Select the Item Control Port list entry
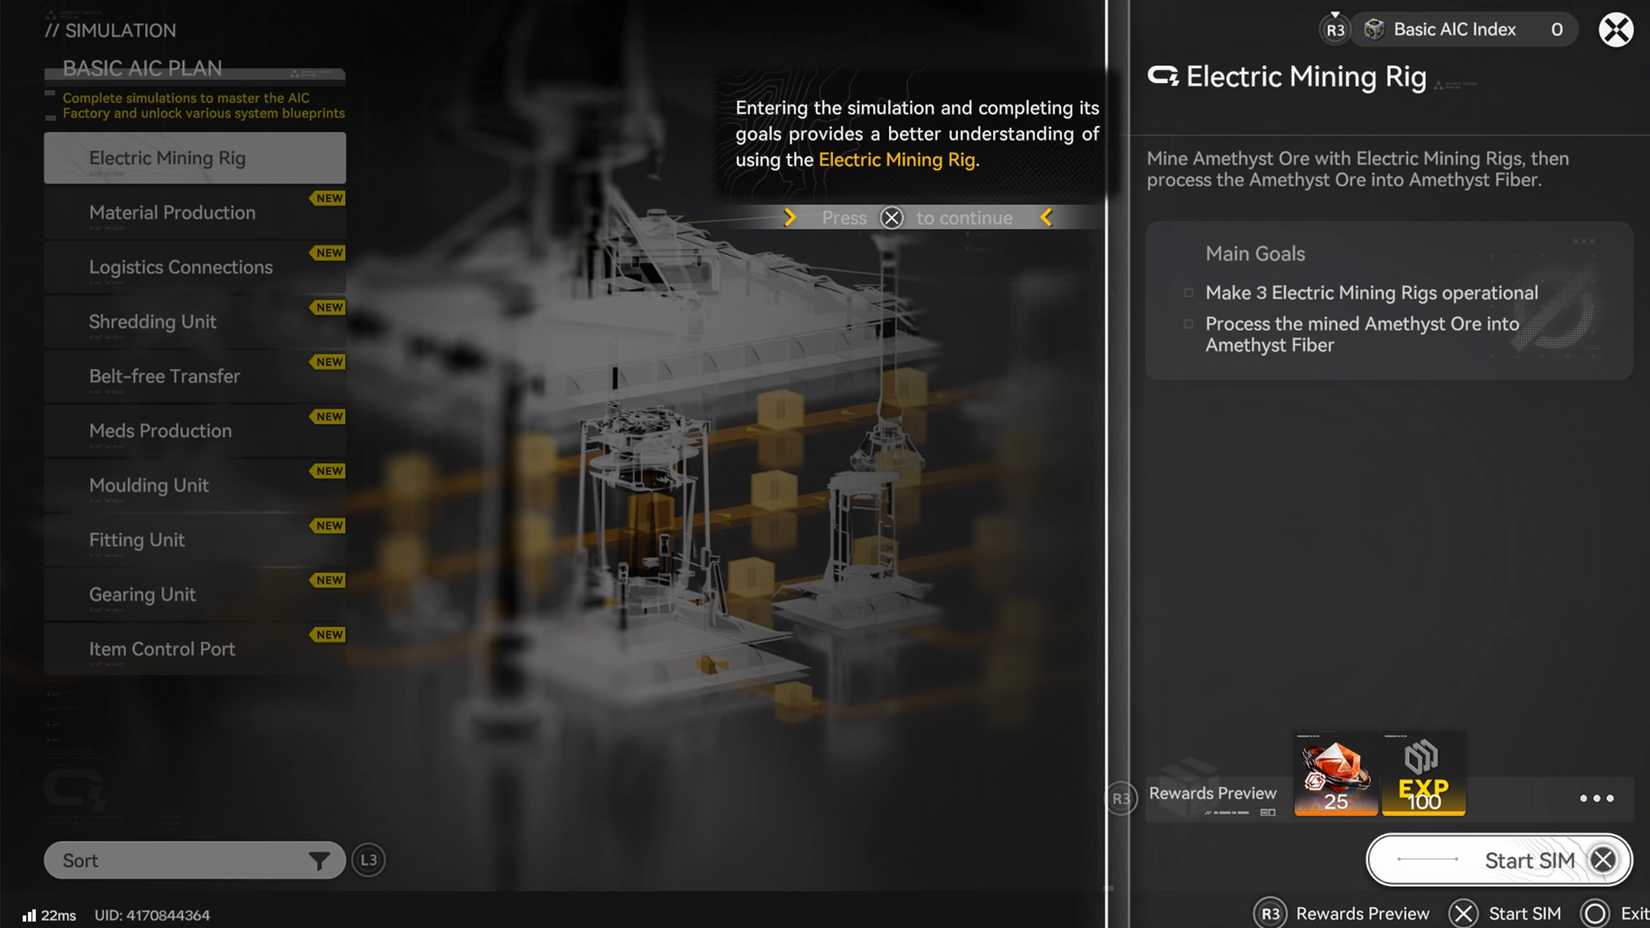1650x928 pixels. 194,648
